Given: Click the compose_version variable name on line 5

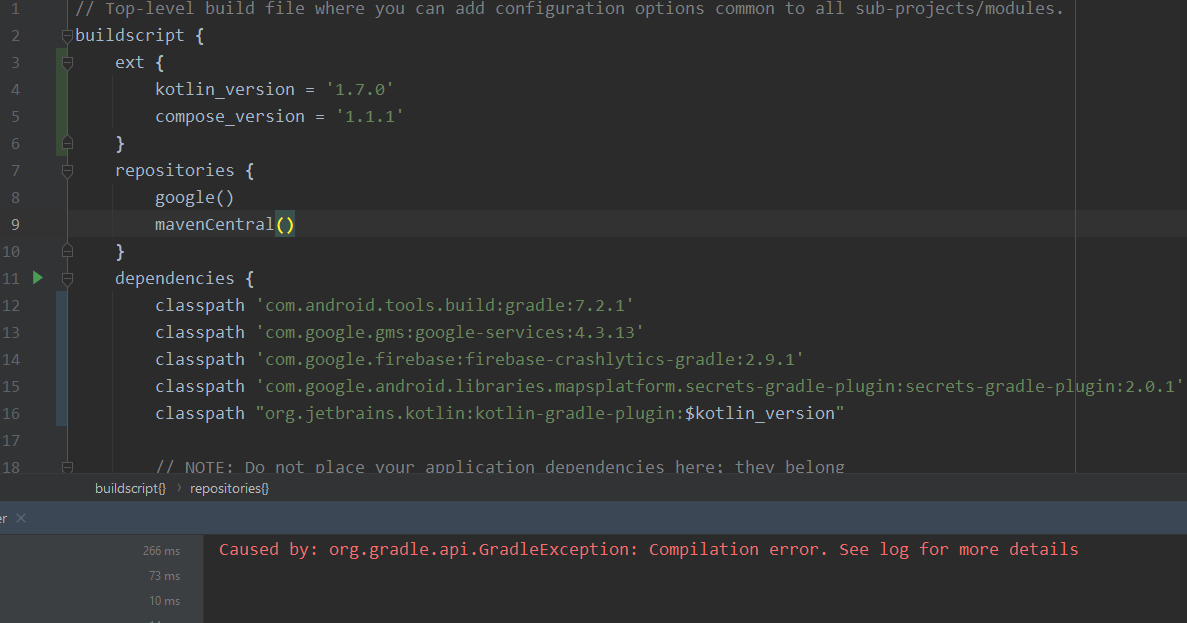Looking at the screenshot, I should pos(230,117).
